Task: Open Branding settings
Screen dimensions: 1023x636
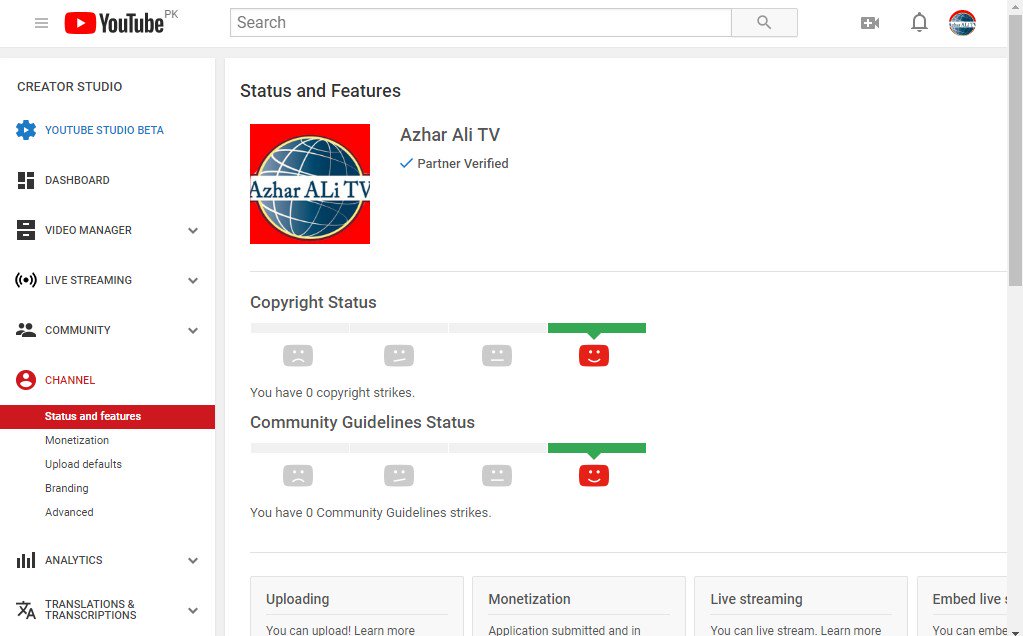Action: [x=67, y=488]
